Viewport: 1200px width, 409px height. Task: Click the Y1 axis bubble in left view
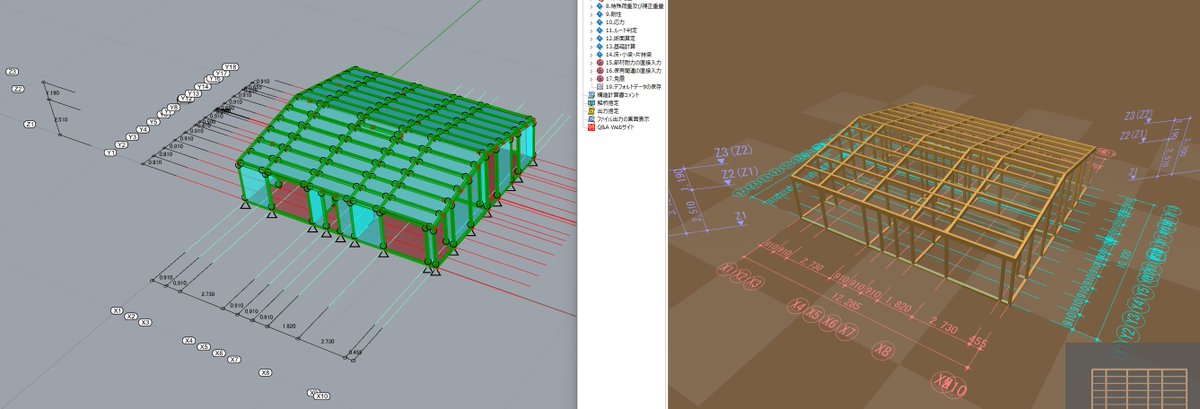point(110,152)
